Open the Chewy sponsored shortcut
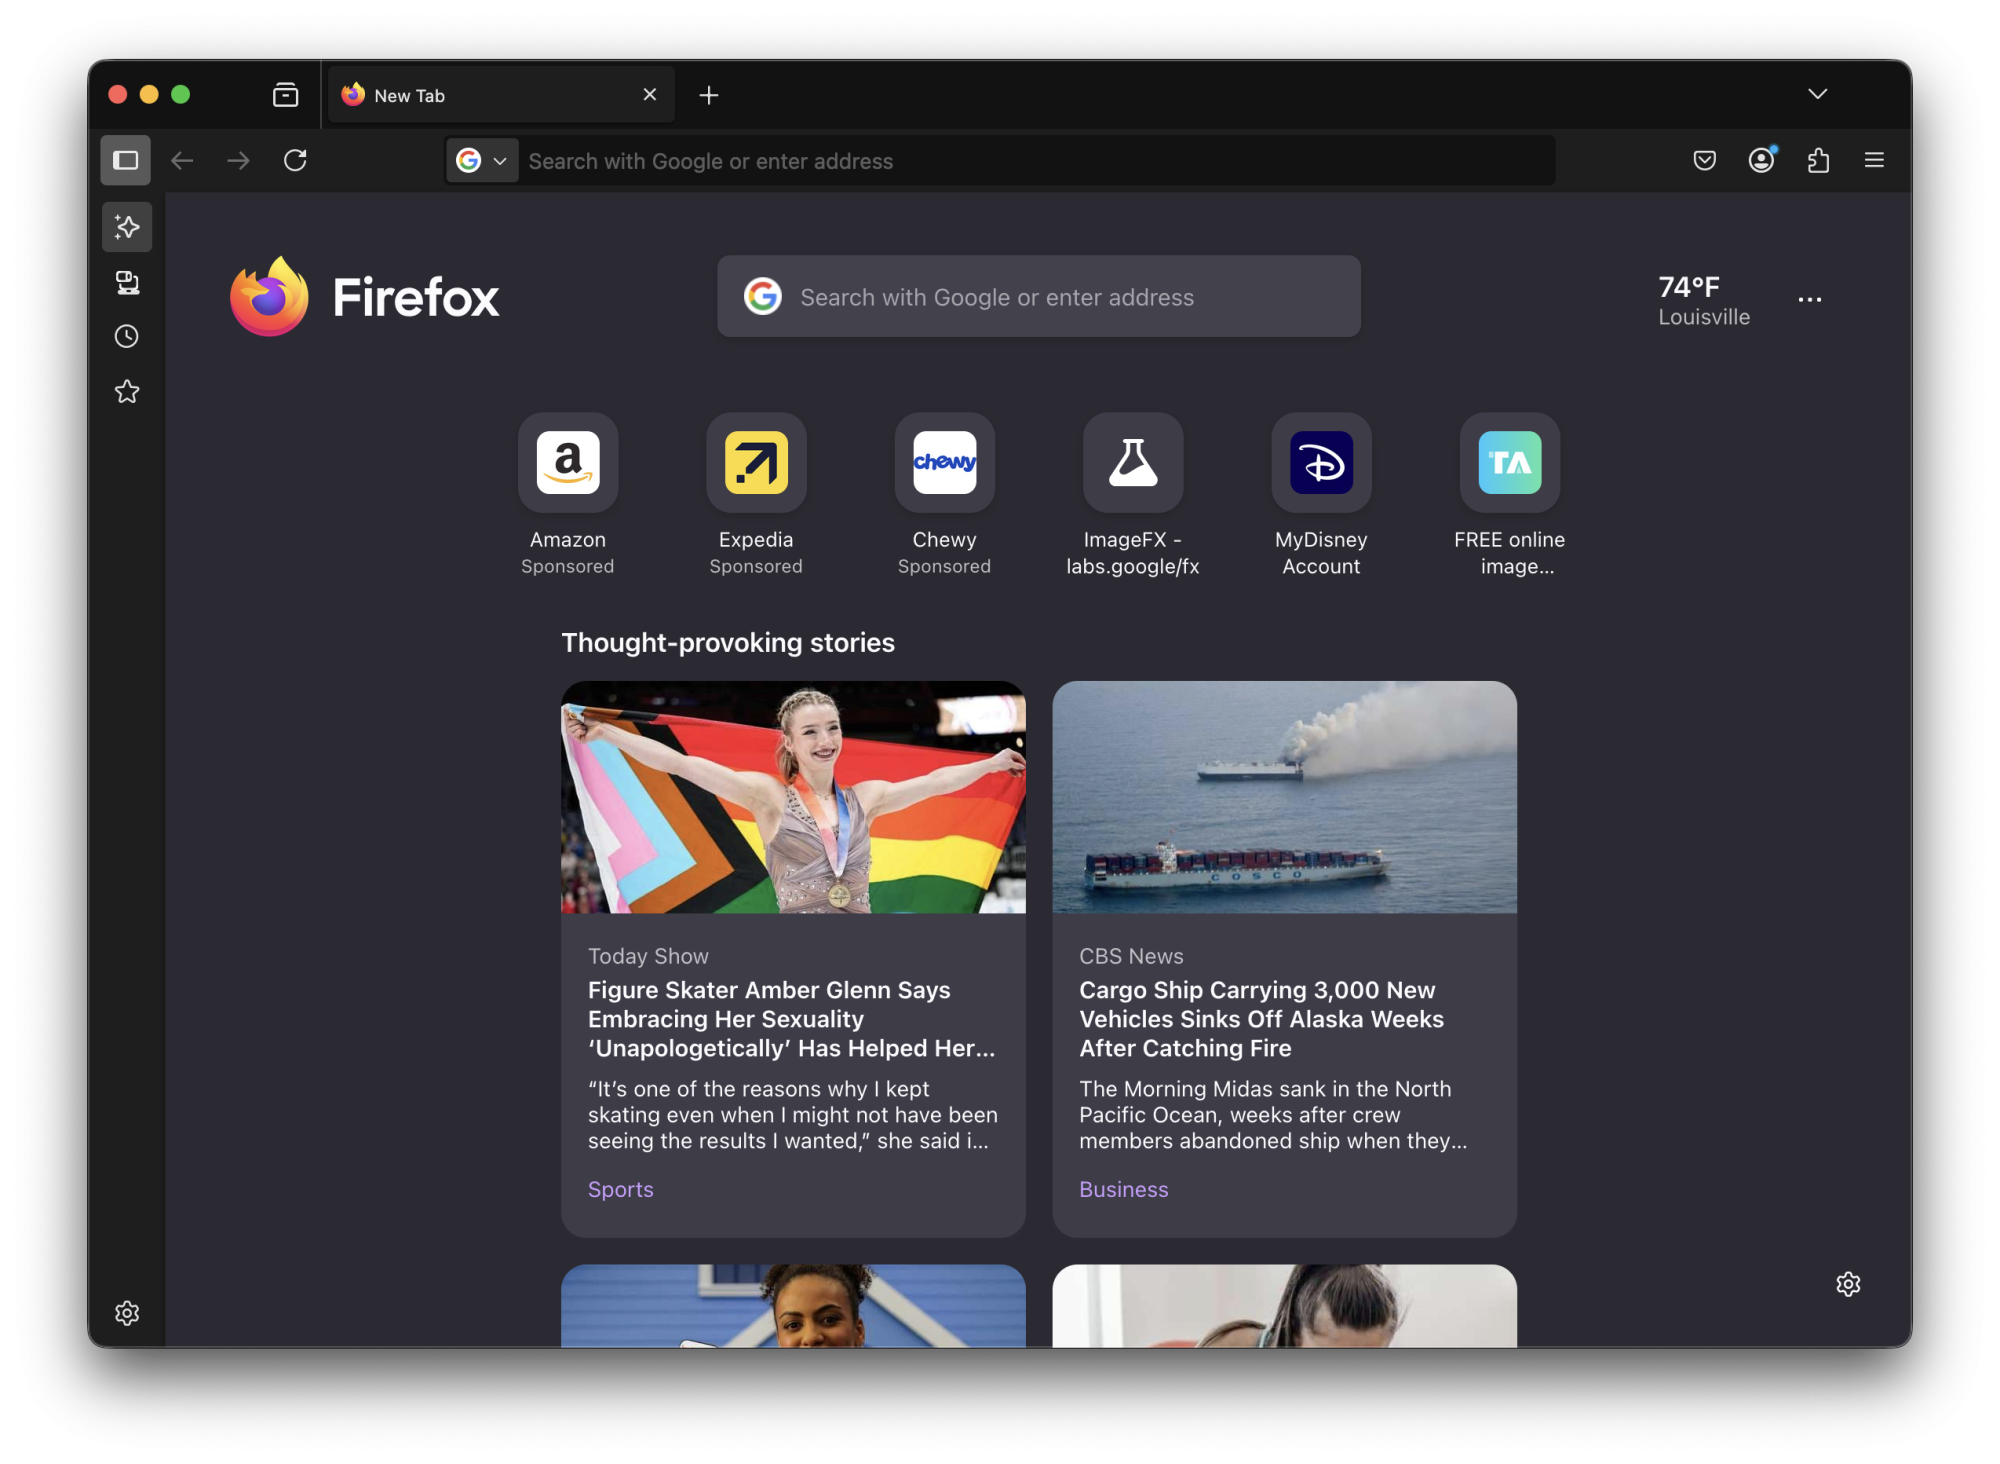 pos(944,495)
